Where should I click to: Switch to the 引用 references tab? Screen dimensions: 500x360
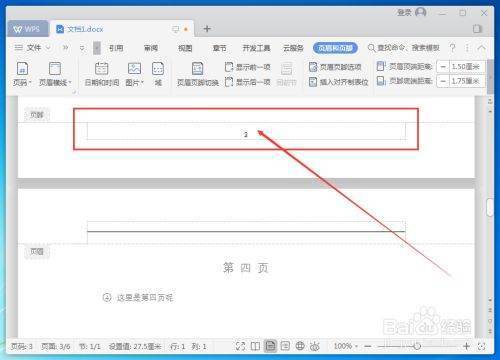pos(116,48)
